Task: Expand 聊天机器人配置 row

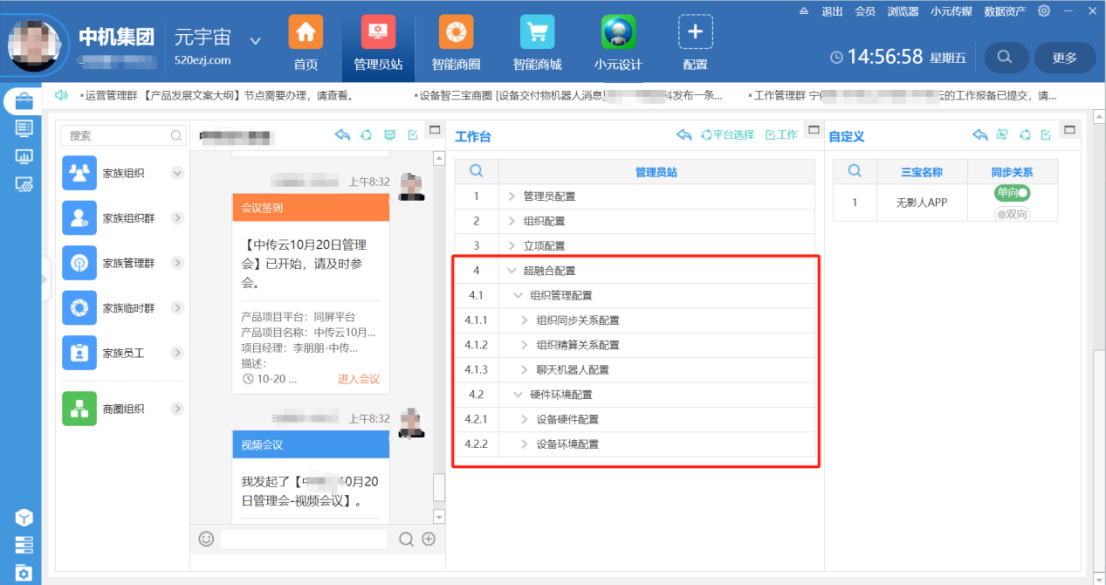Action: pos(524,370)
